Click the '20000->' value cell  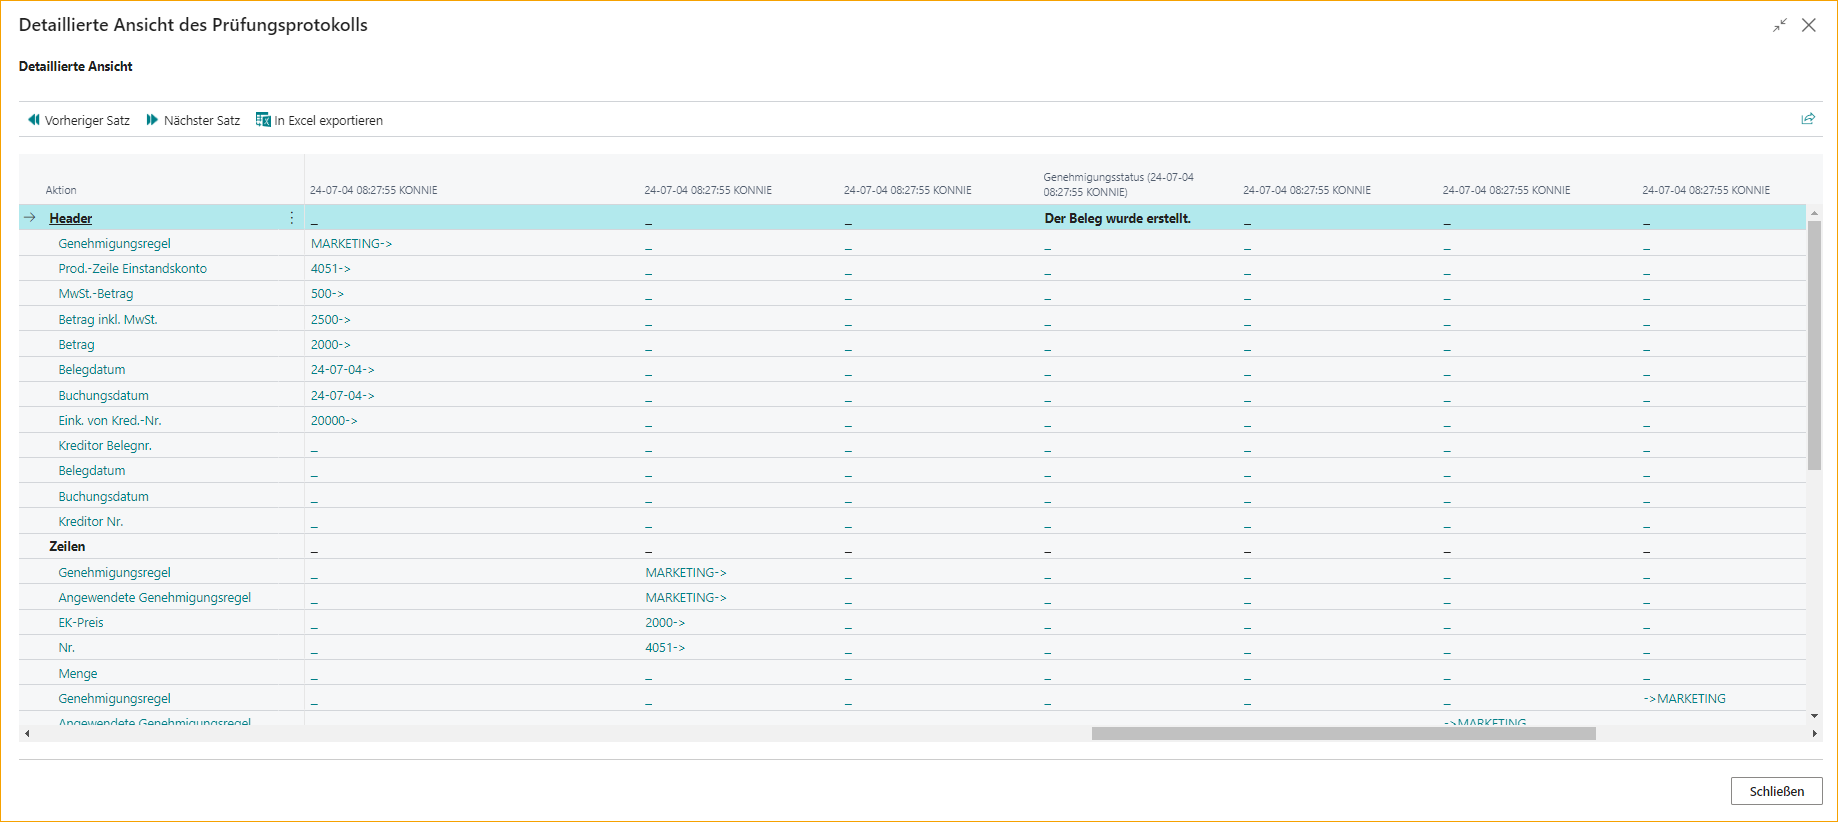pyautogui.click(x=334, y=420)
